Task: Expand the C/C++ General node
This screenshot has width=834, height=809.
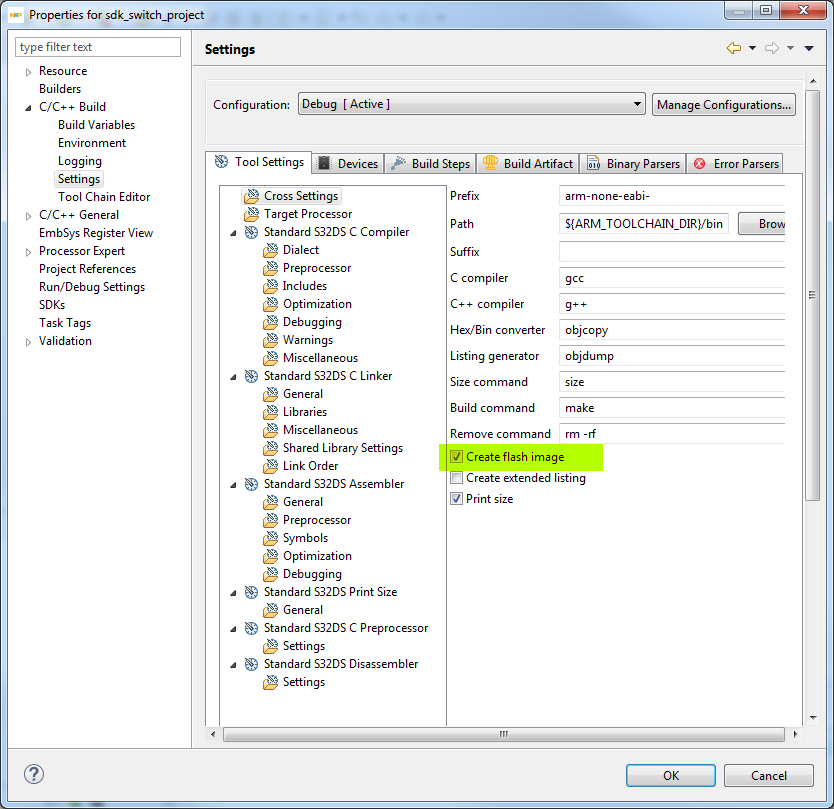Action: click(28, 216)
